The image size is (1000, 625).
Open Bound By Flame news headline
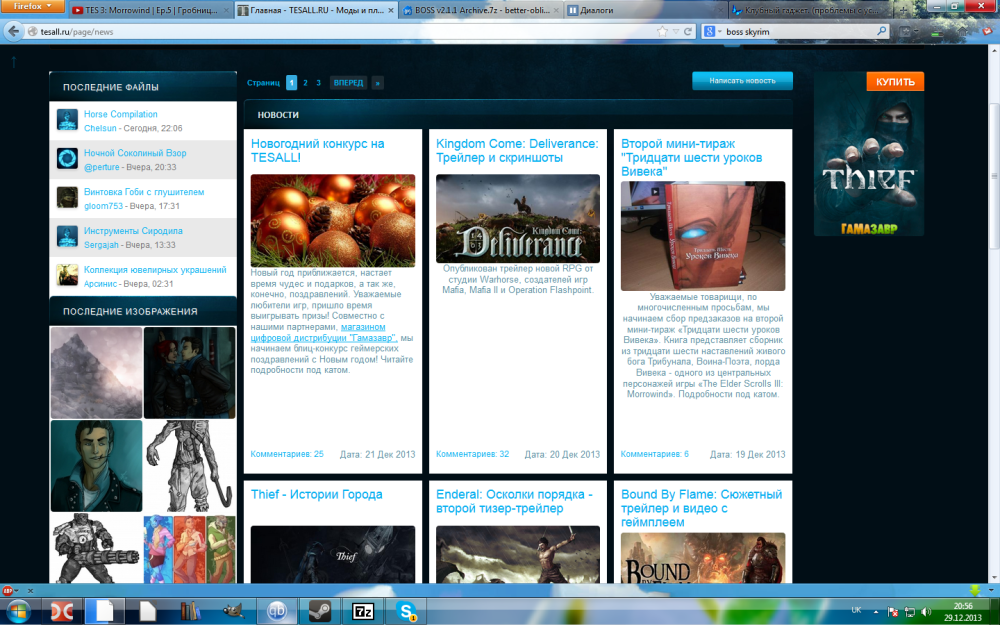tap(702, 508)
